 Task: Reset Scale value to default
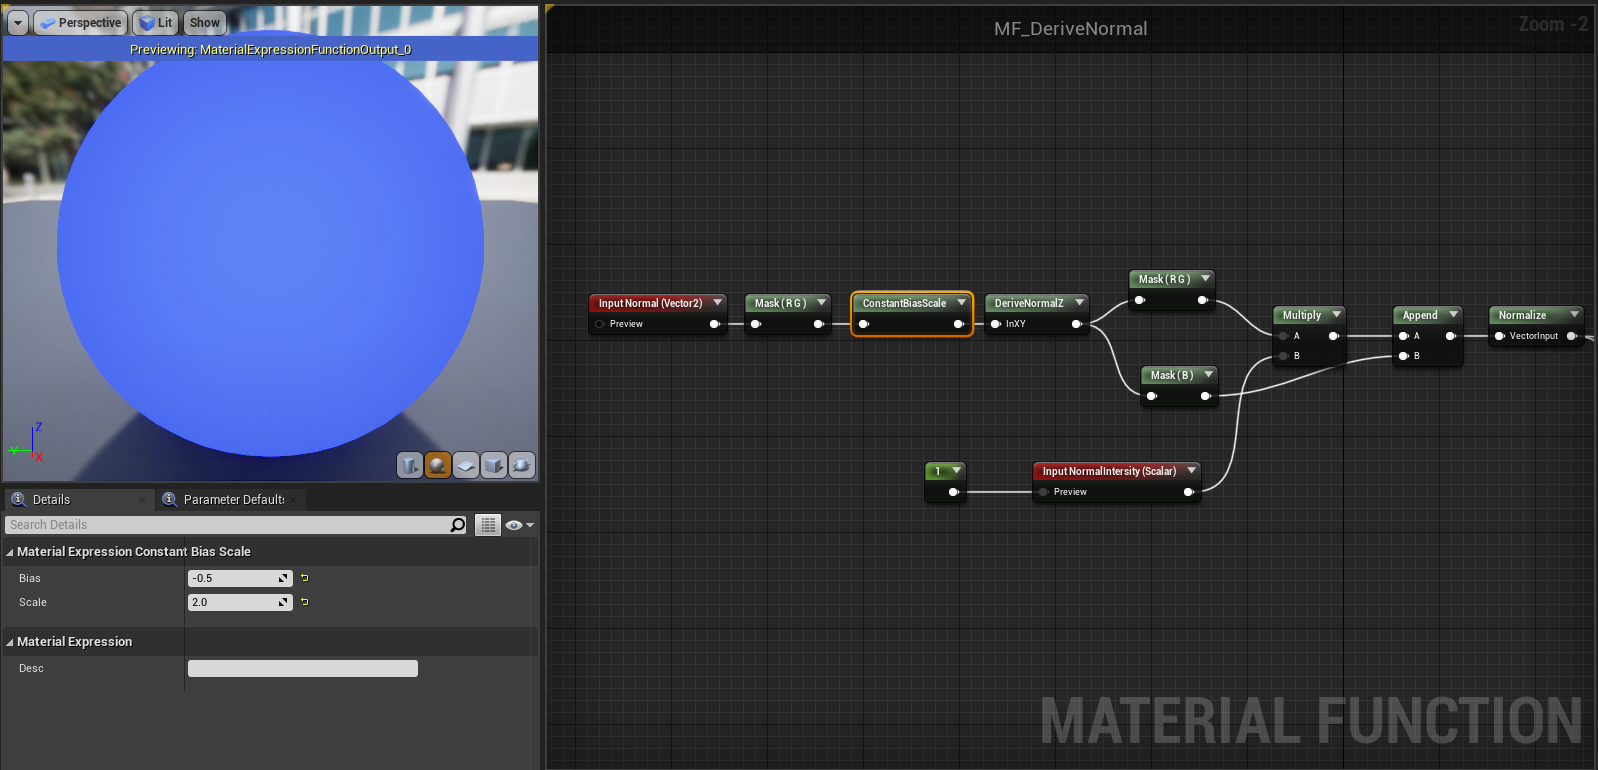(305, 602)
